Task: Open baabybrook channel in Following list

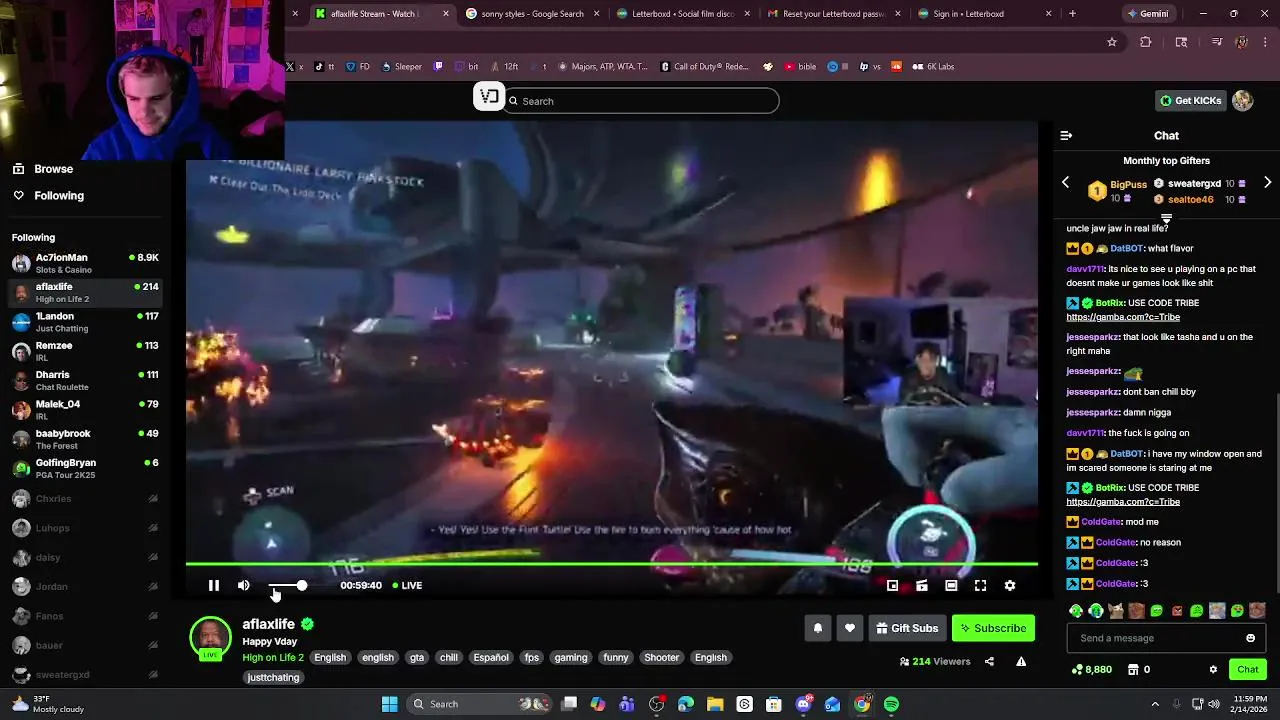Action: [83, 439]
